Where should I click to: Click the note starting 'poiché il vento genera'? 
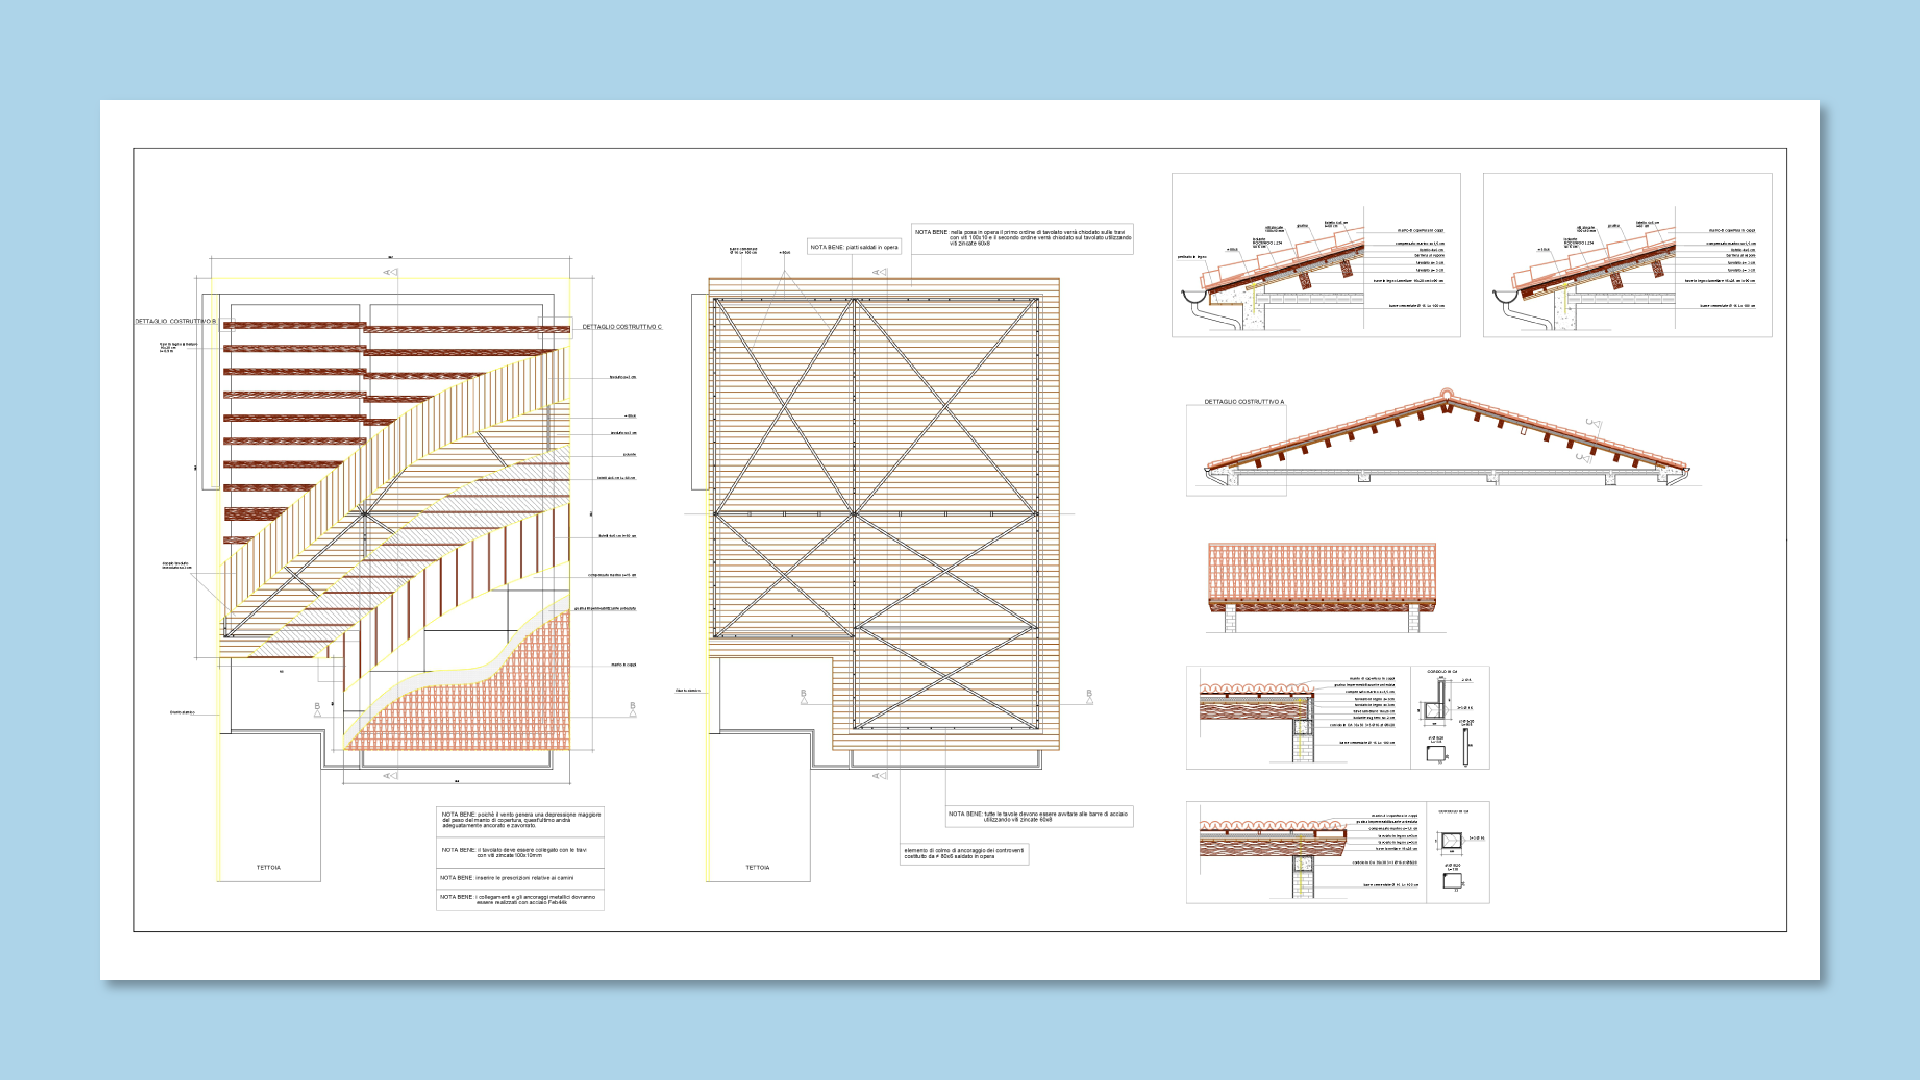pyautogui.click(x=521, y=821)
